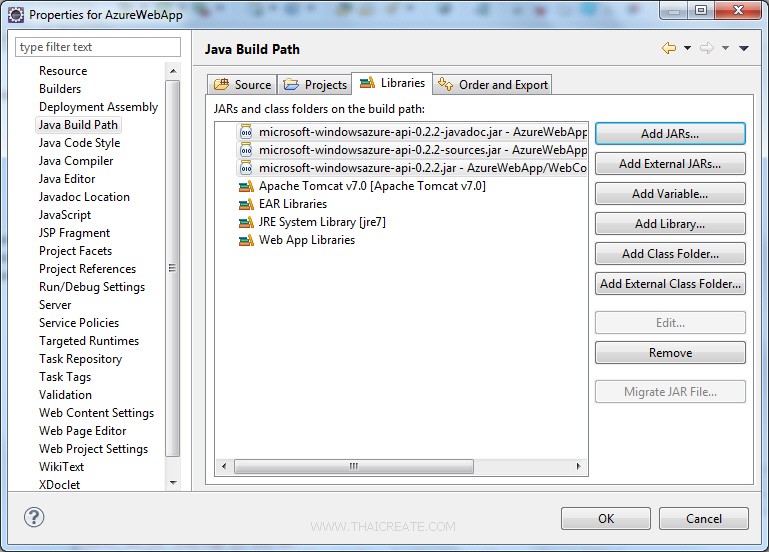Click the forward navigation arrow icon
This screenshot has width=769, height=552.
pos(707,48)
